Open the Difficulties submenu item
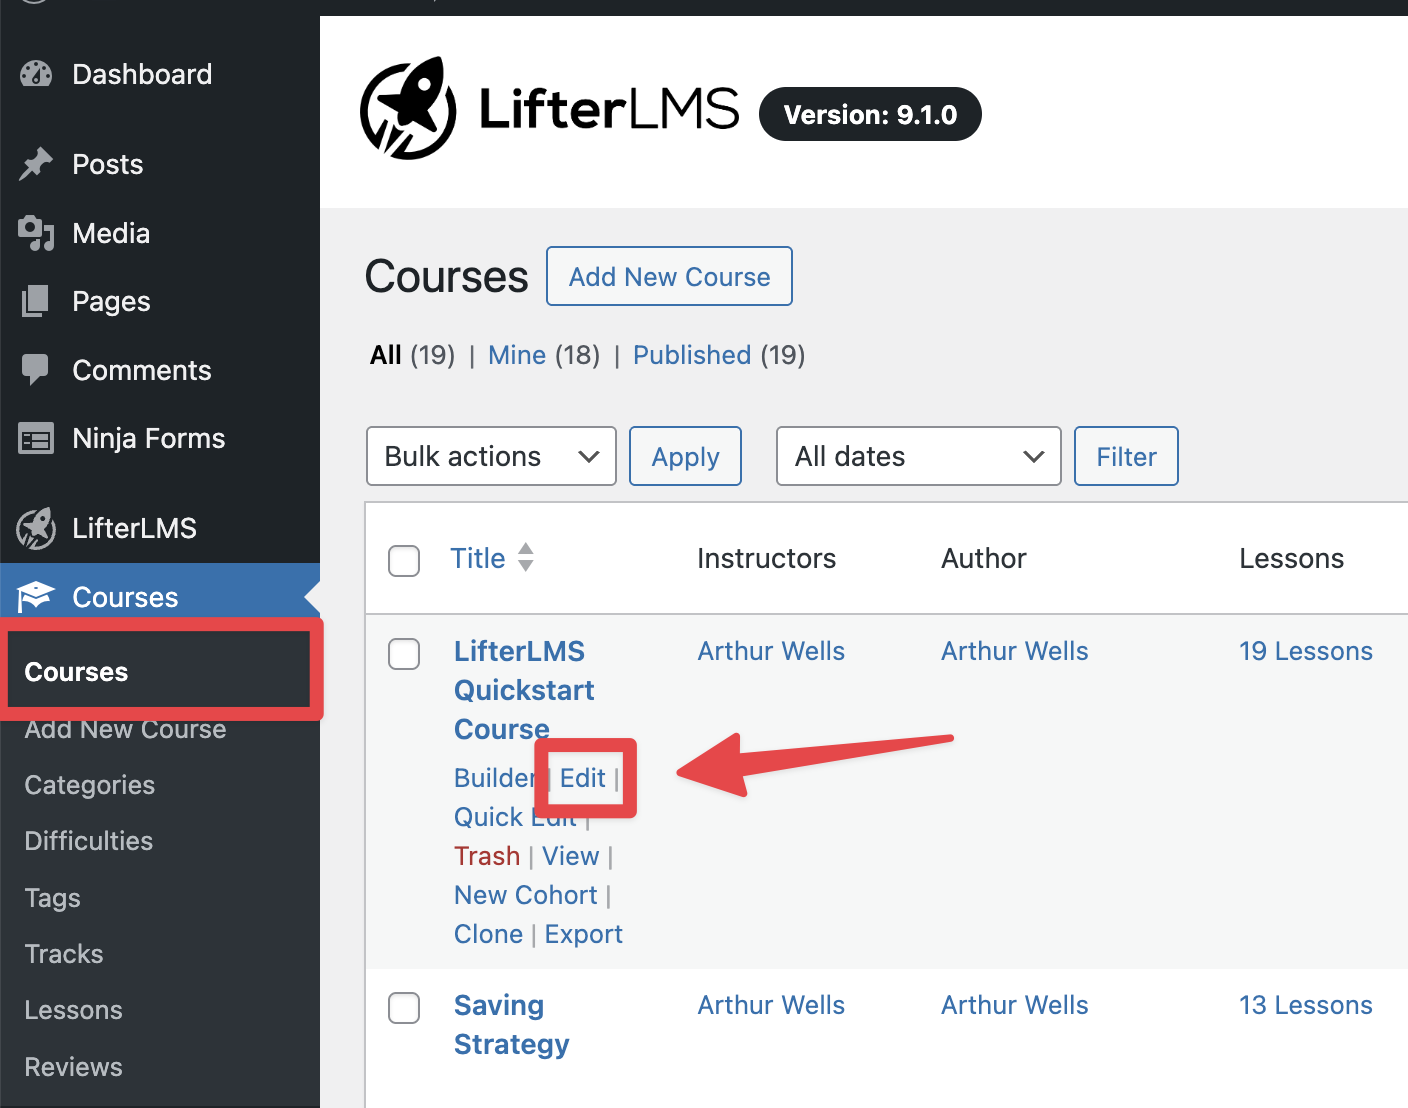1408x1108 pixels. (89, 841)
